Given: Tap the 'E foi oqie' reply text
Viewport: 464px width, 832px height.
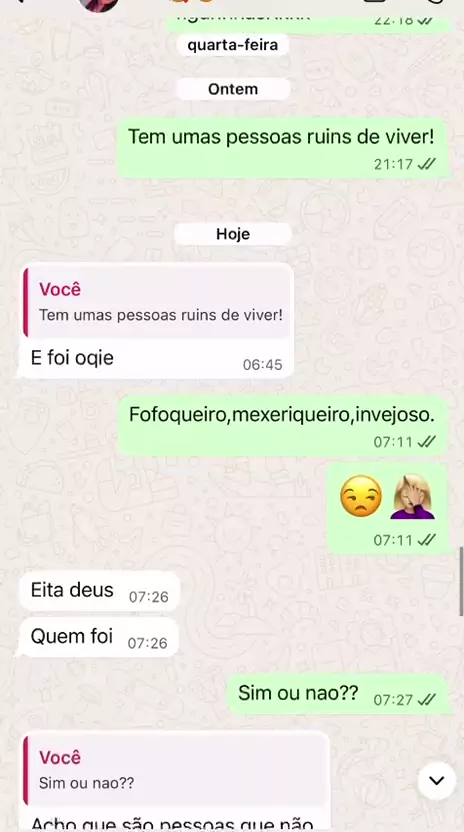Looking at the screenshot, I should click(72, 358).
